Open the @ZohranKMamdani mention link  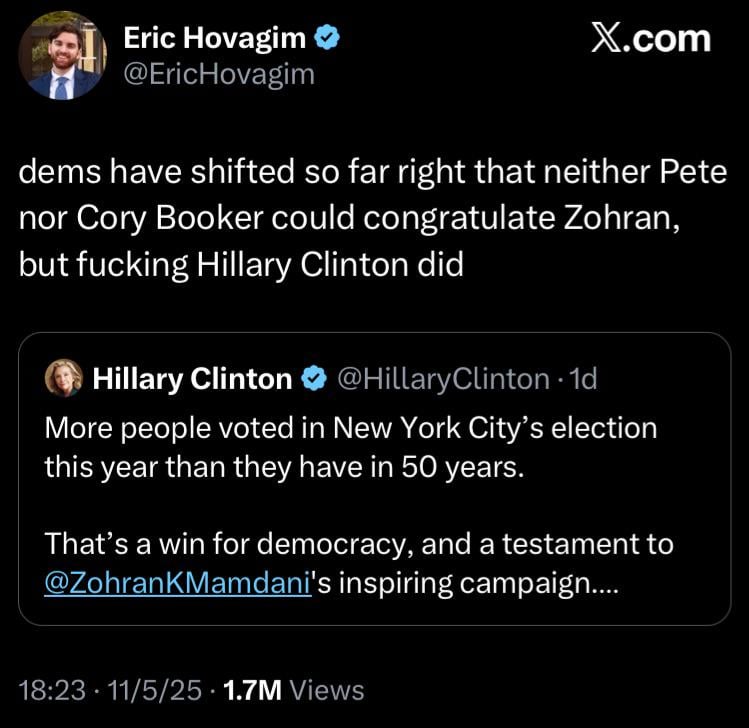180,584
